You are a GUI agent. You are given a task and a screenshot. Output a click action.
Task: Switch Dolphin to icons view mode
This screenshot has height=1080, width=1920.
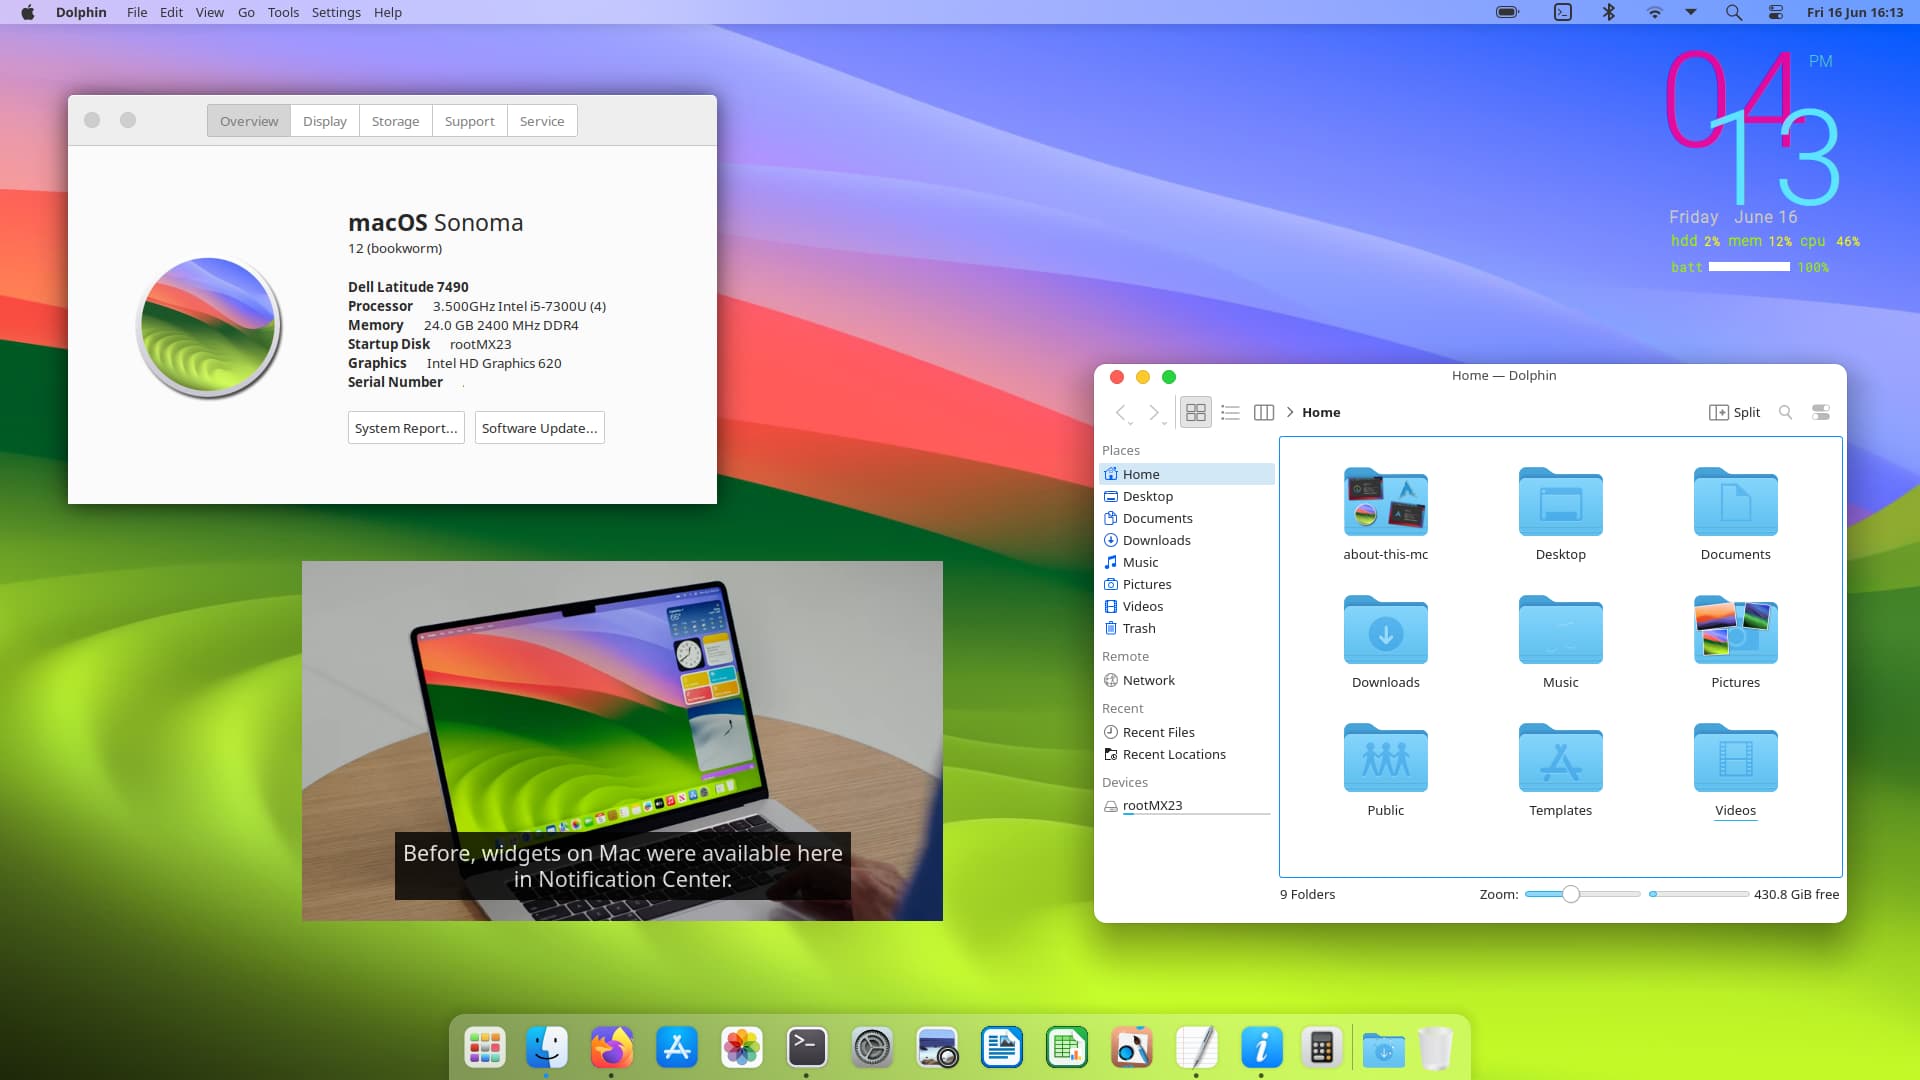click(x=1195, y=412)
